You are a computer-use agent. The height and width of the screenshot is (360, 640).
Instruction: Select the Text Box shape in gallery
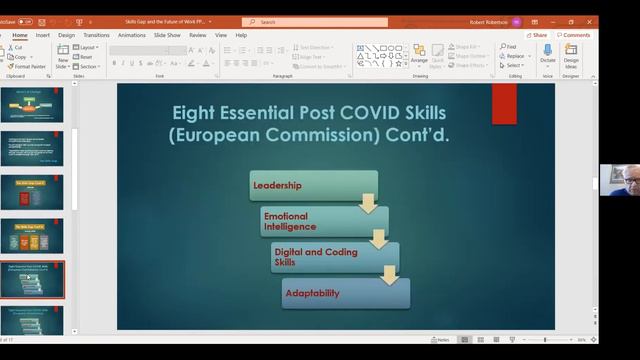[x=360, y=48]
